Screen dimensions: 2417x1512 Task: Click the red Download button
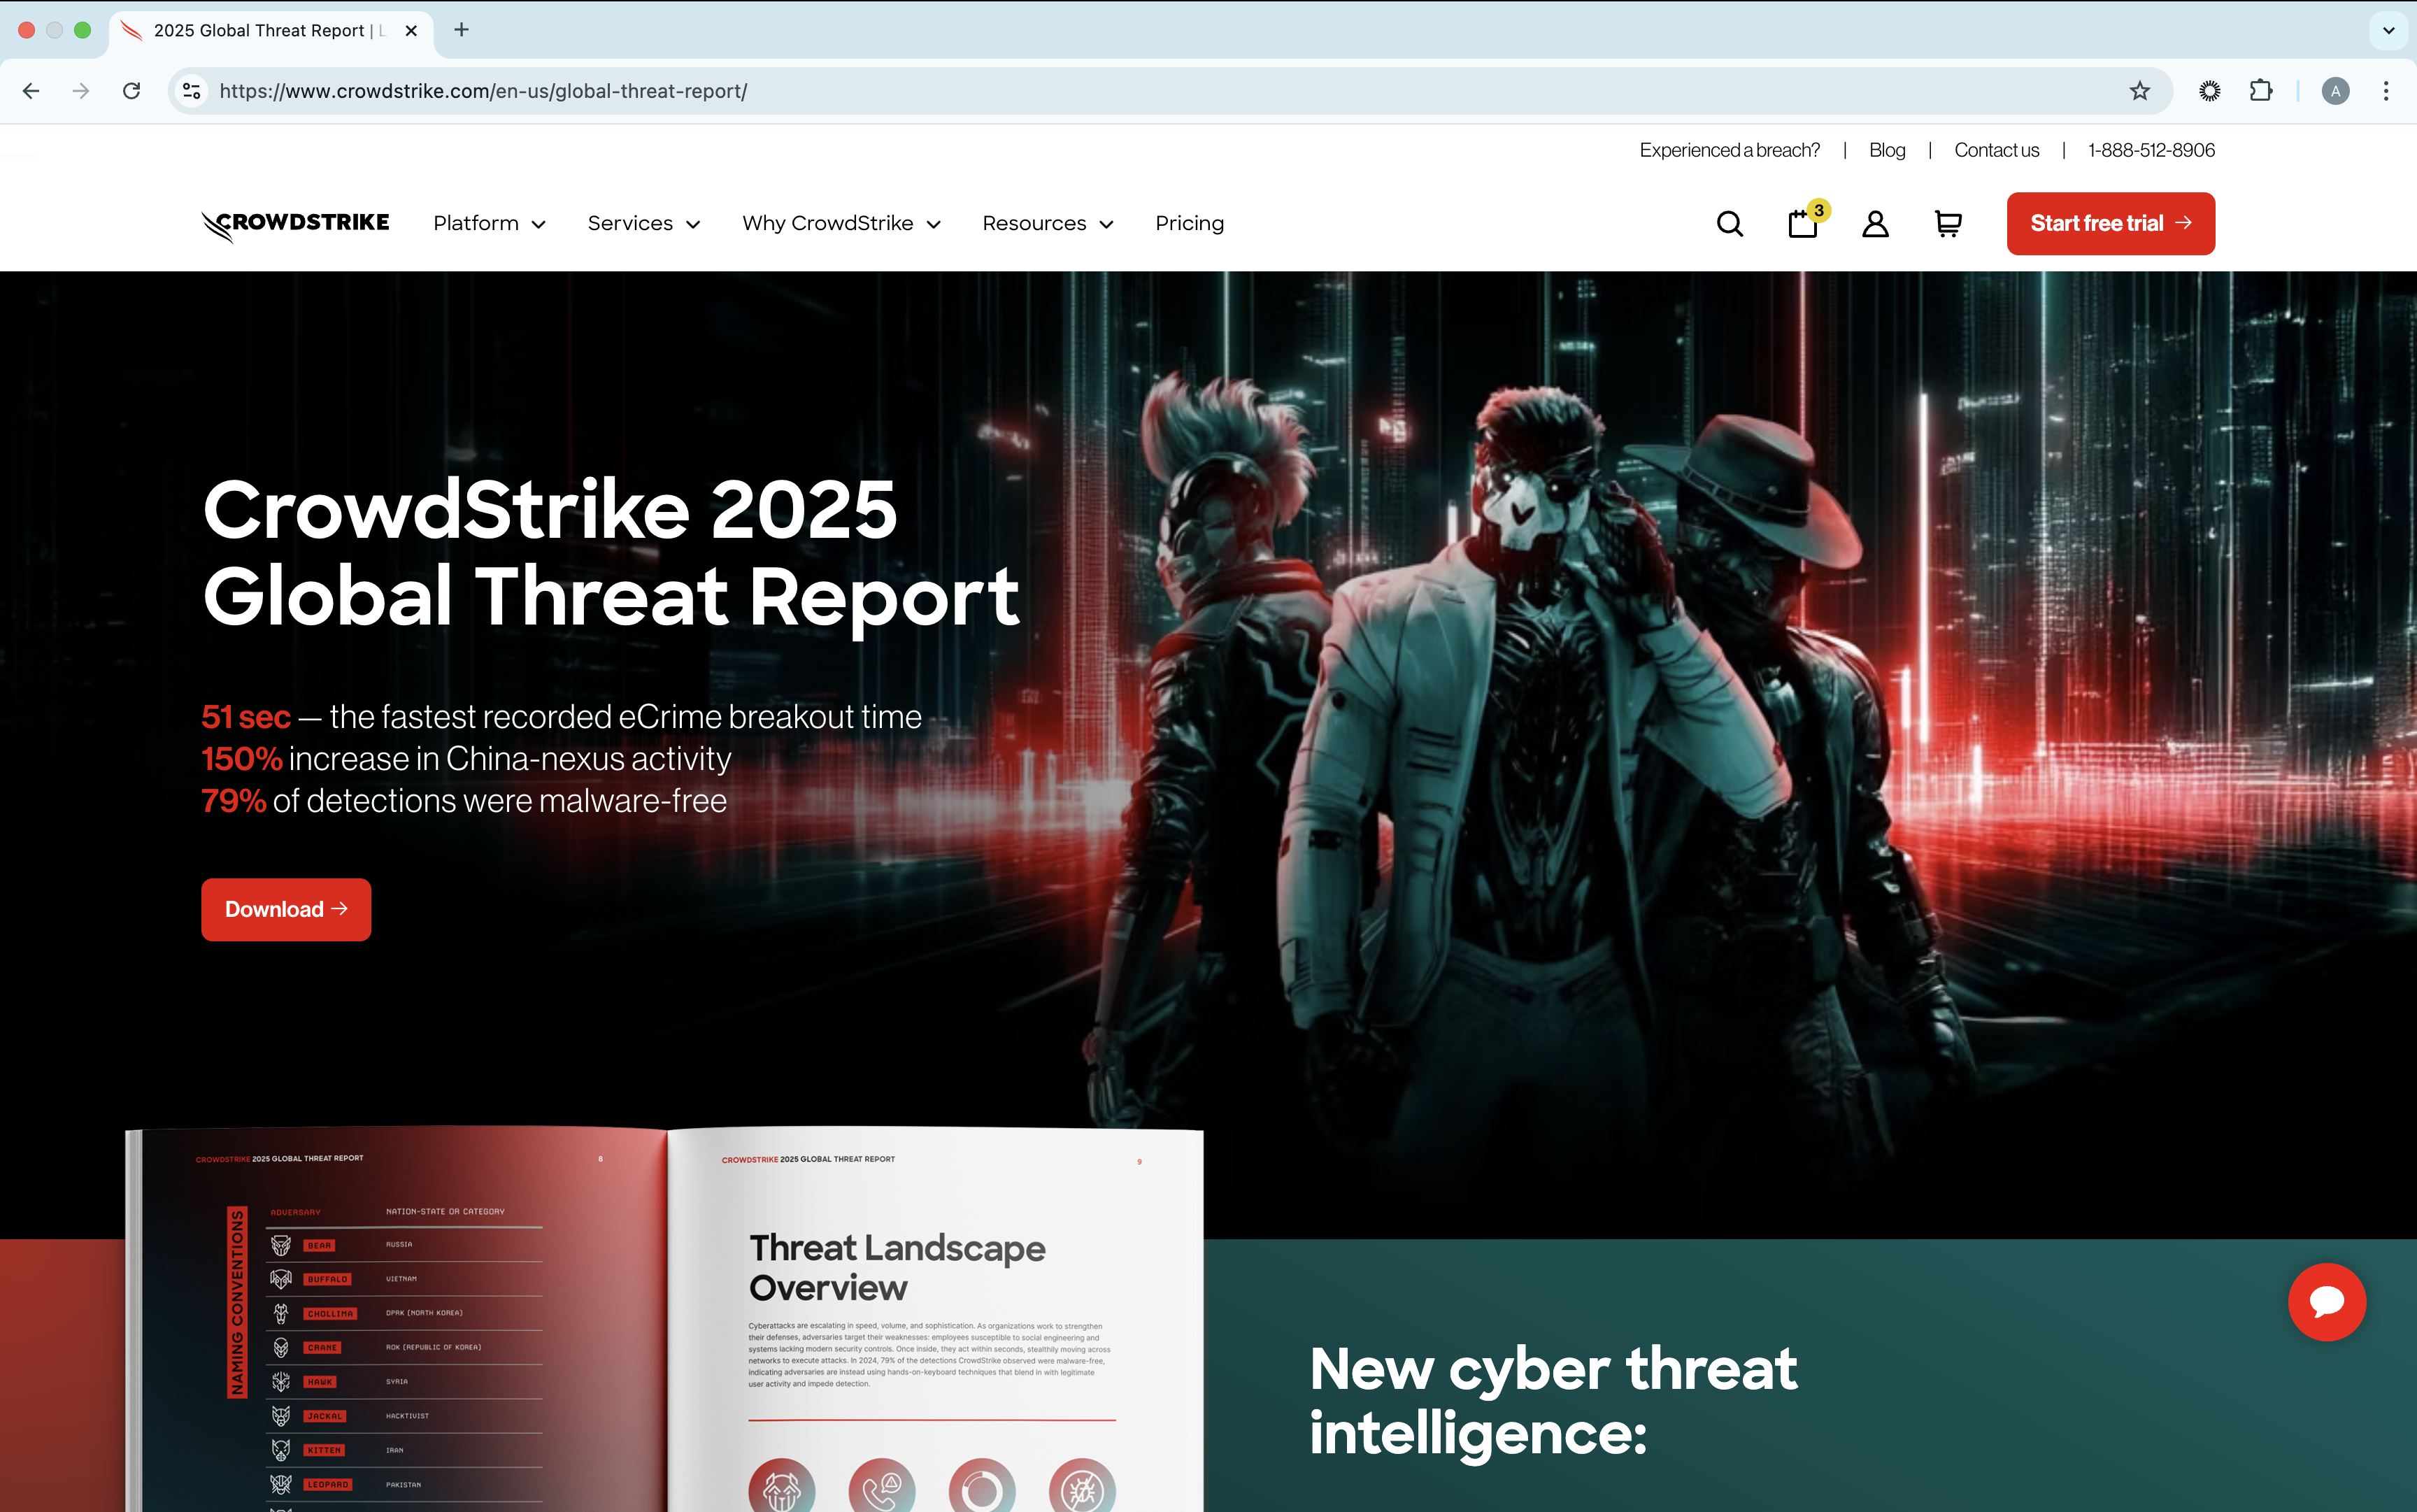[x=286, y=909]
